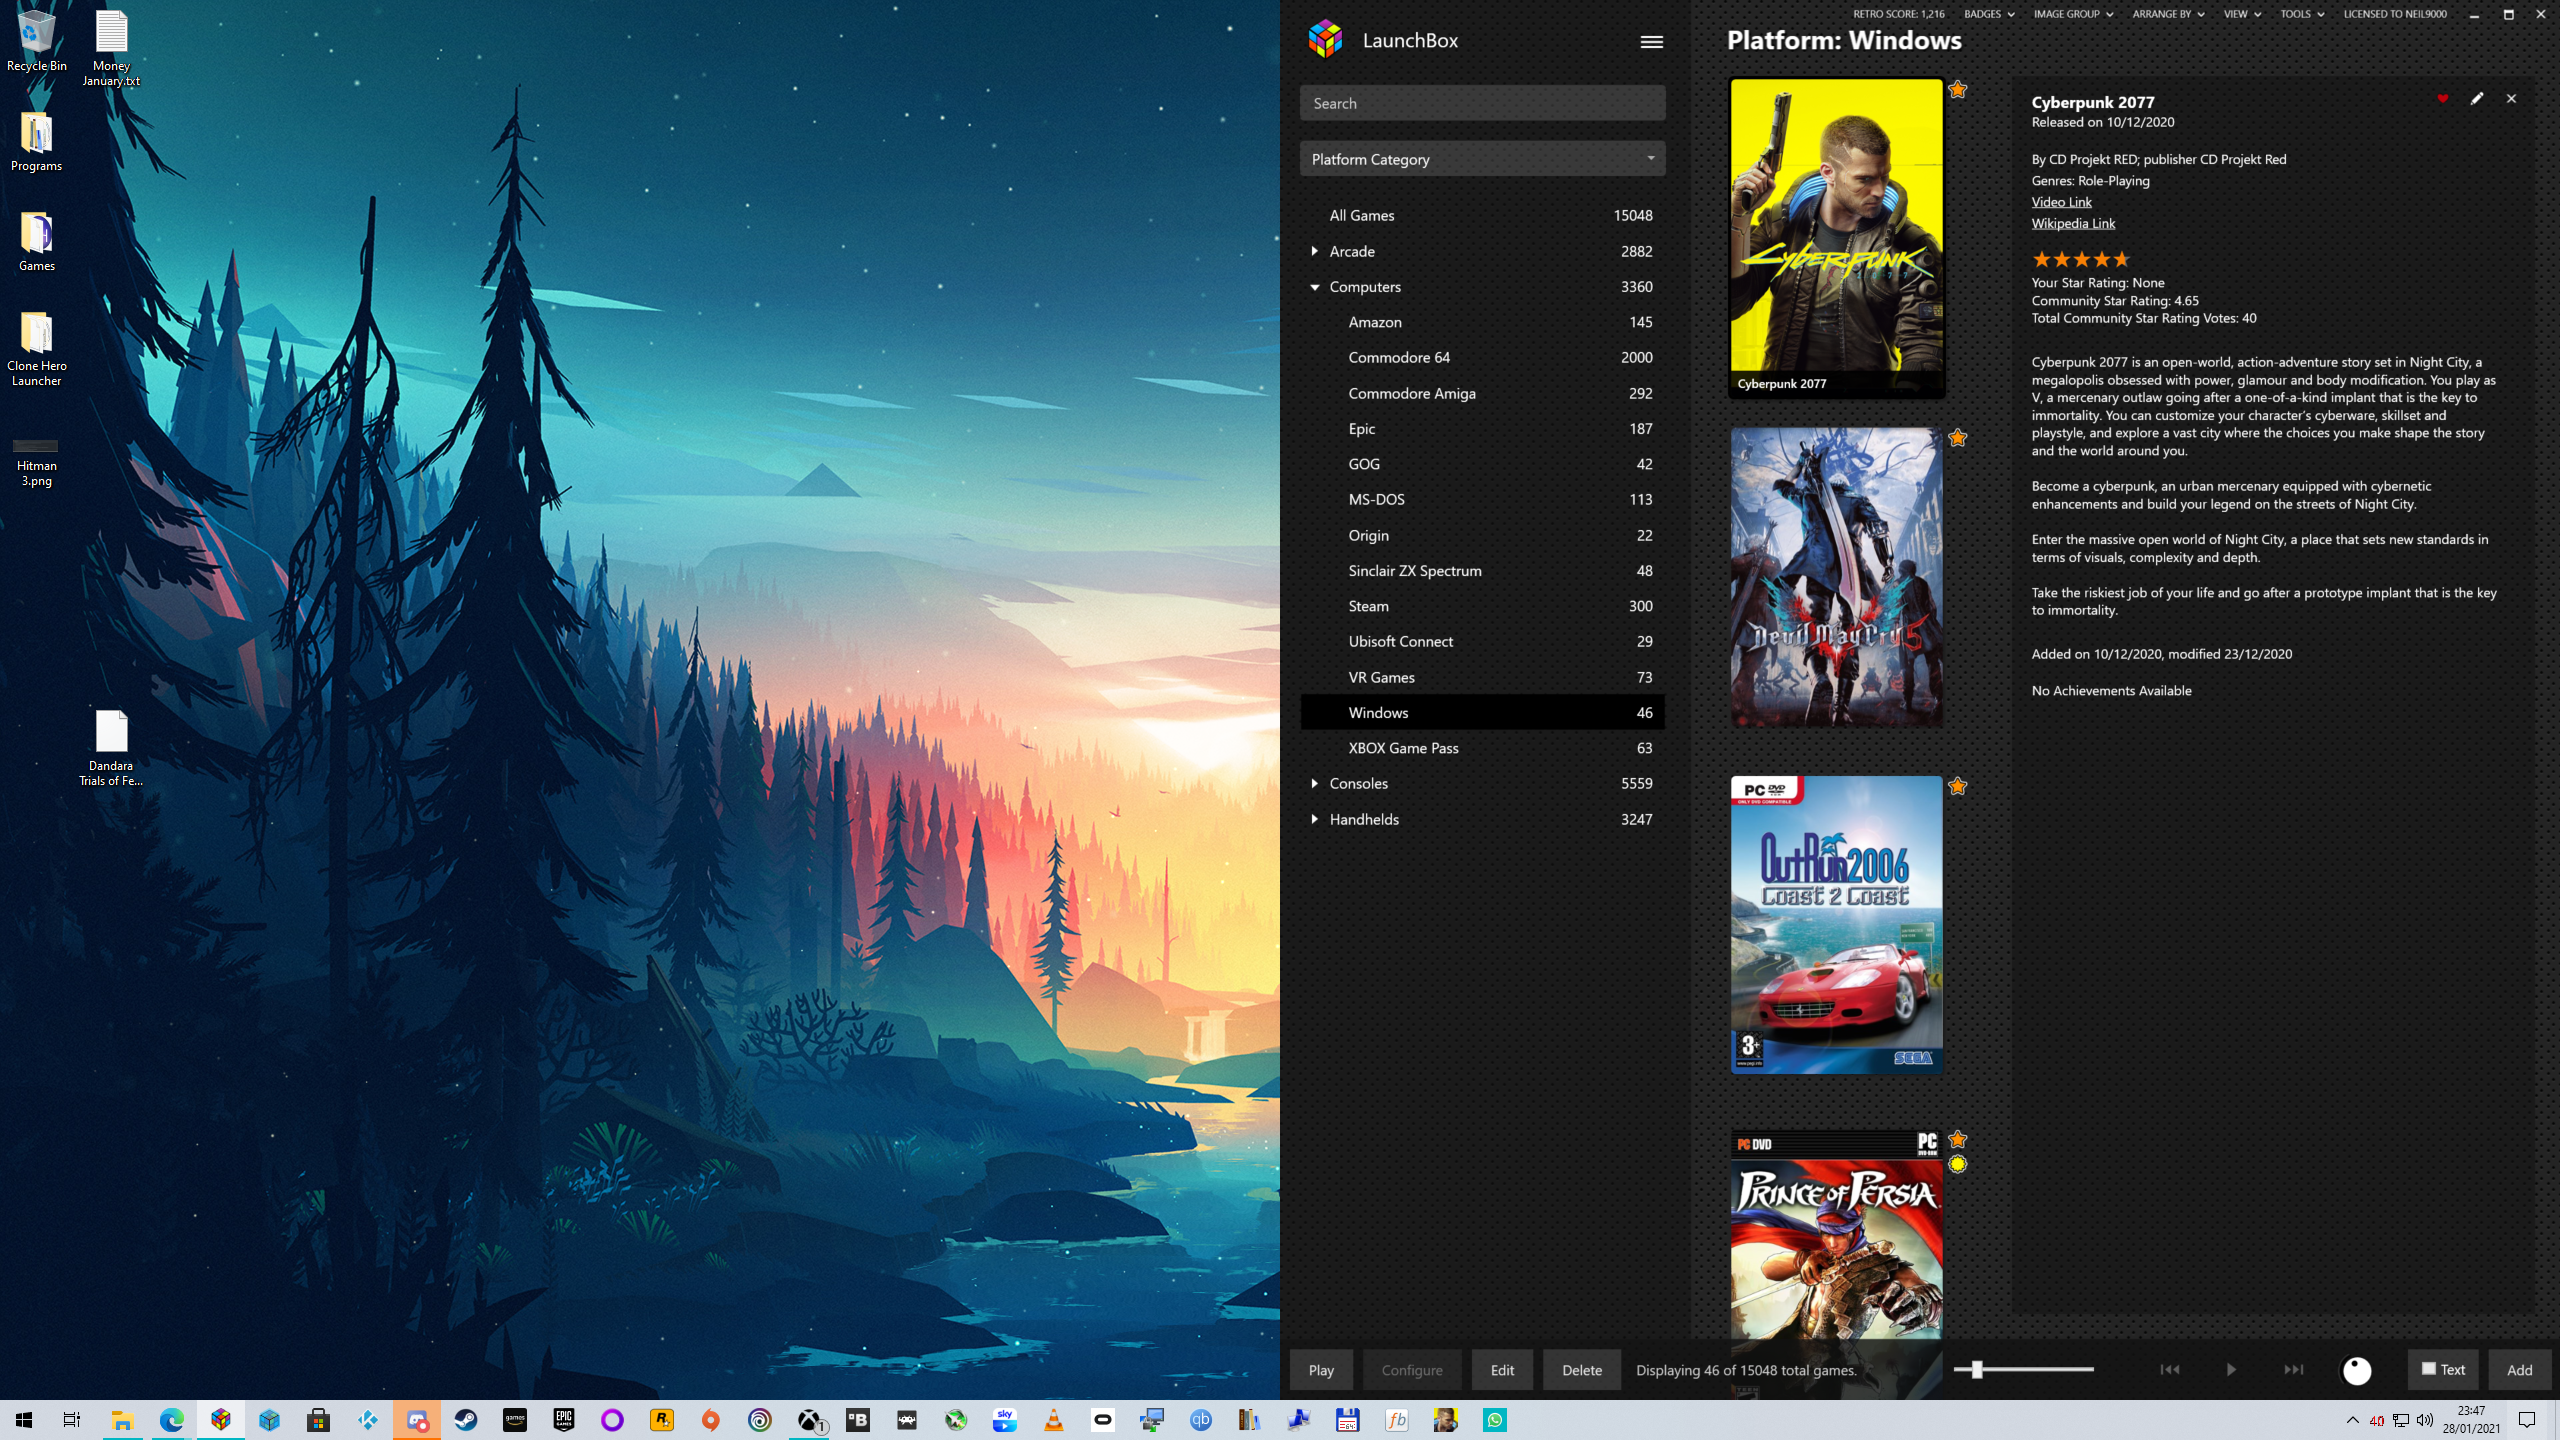Skip to previous music track
The image size is (2560, 1440).
tap(2169, 1370)
